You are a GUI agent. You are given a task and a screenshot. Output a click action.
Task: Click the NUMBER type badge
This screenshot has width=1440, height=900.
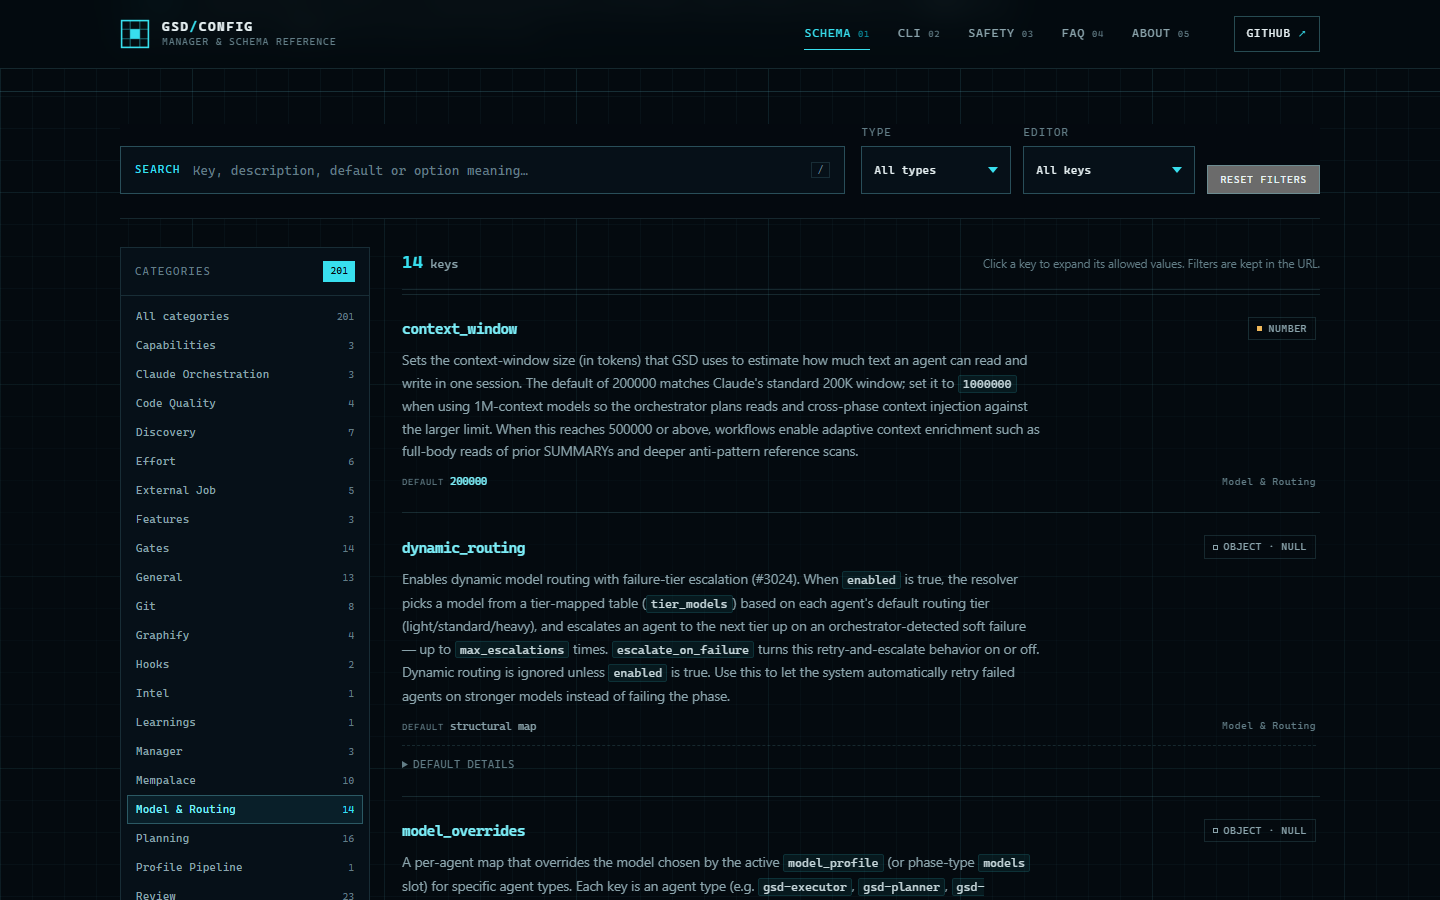(x=1282, y=329)
